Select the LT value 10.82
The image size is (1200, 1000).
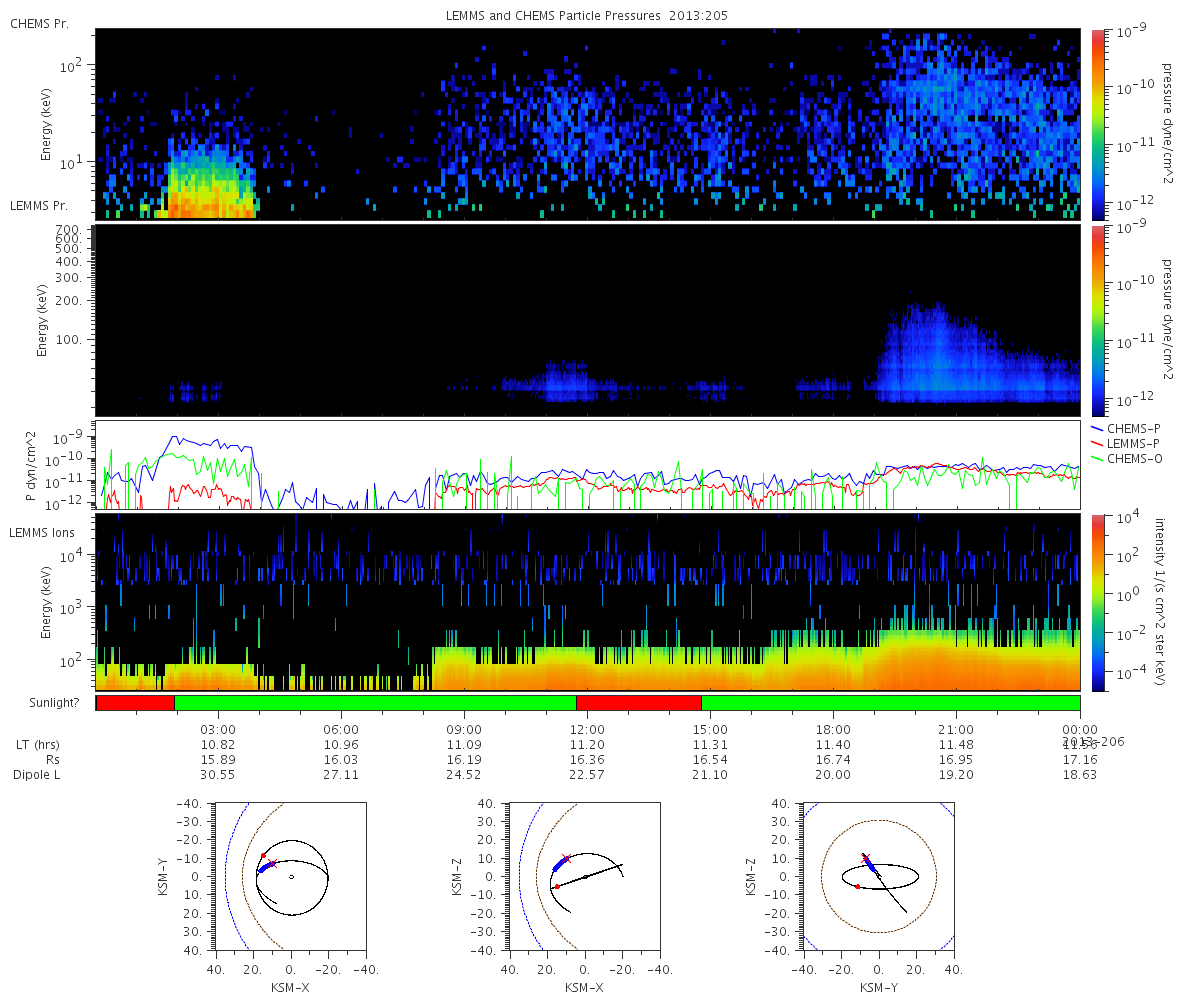tap(218, 745)
